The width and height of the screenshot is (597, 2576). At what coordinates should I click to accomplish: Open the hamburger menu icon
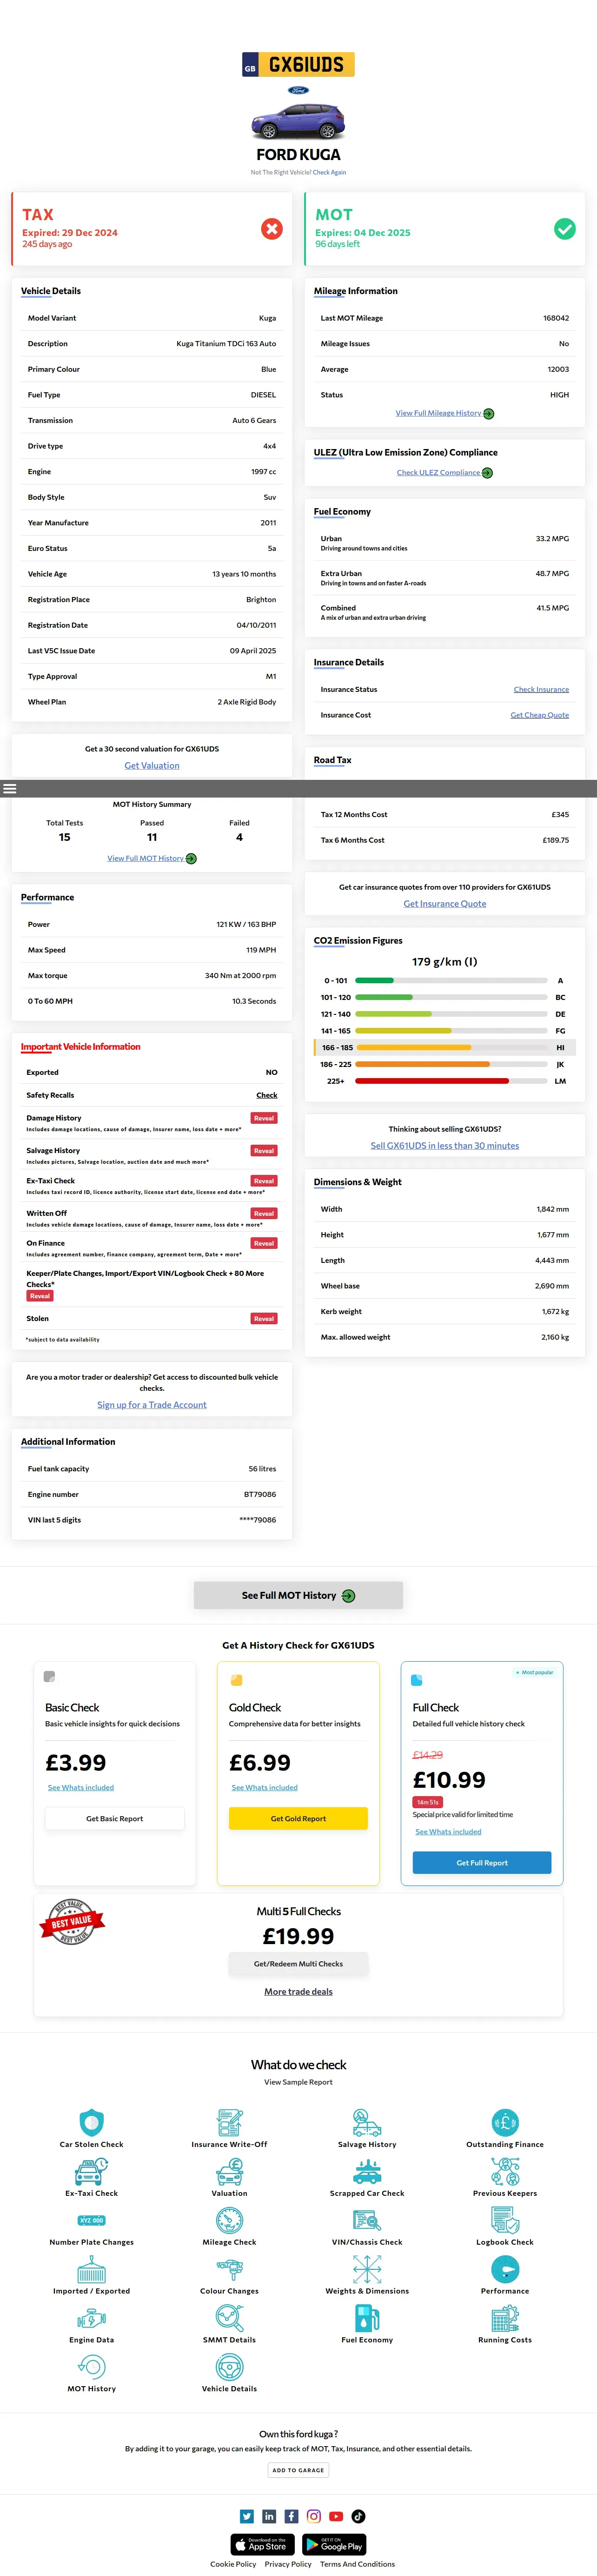click(10, 789)
